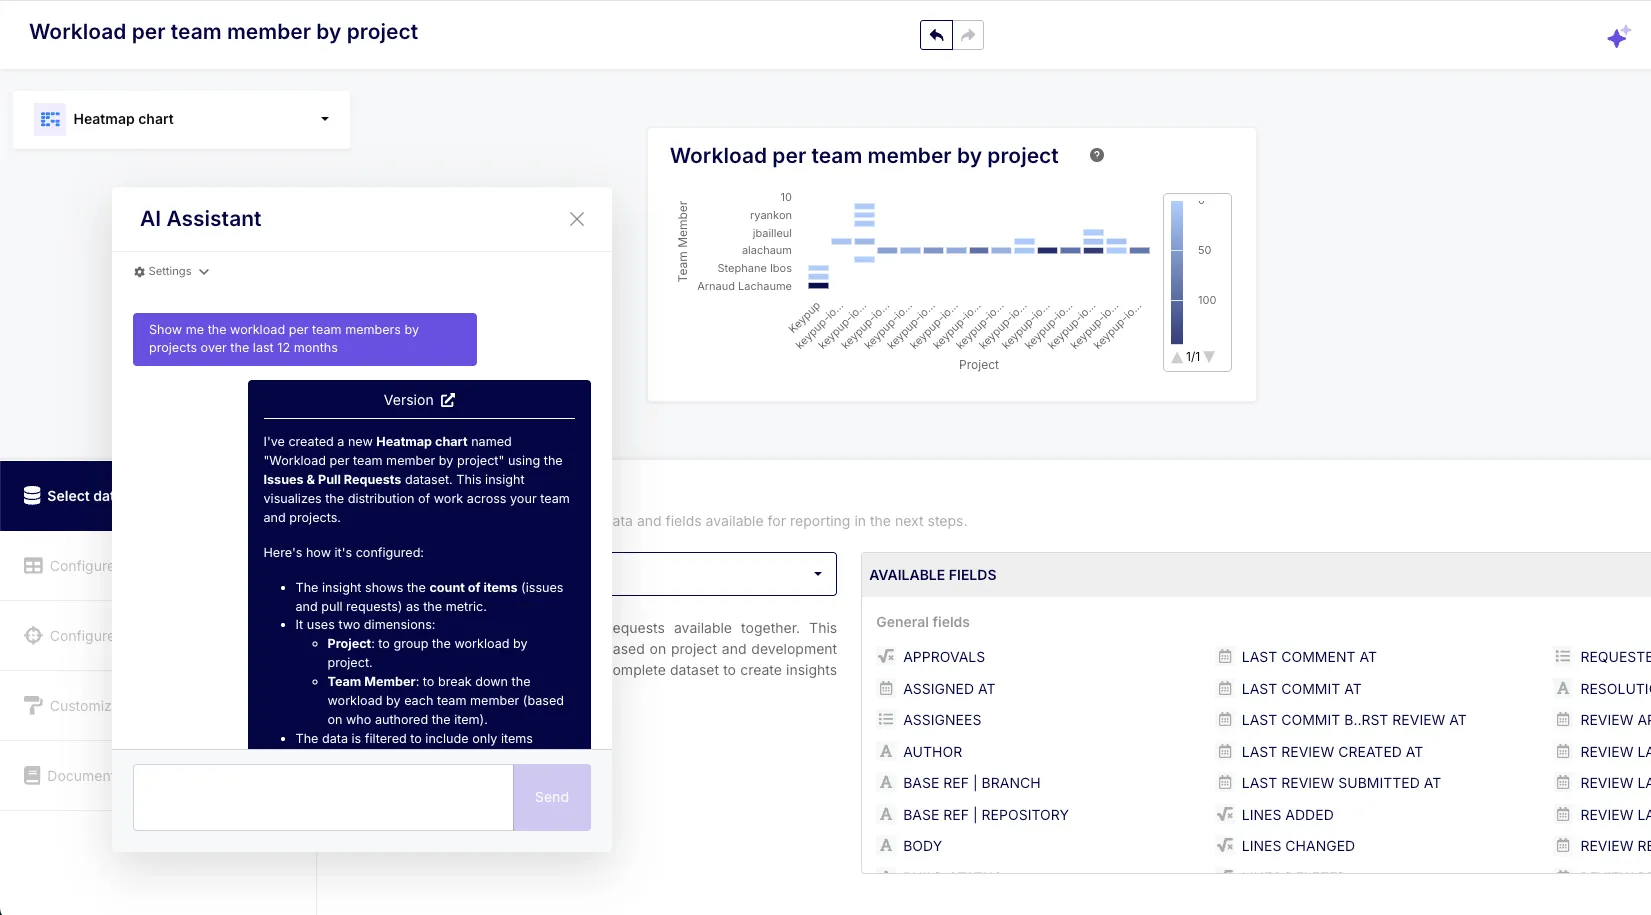Click the calendar icon beside LAST COMMIT AT
Viewport: 1651px width, 915px height.
point(1224,689)
